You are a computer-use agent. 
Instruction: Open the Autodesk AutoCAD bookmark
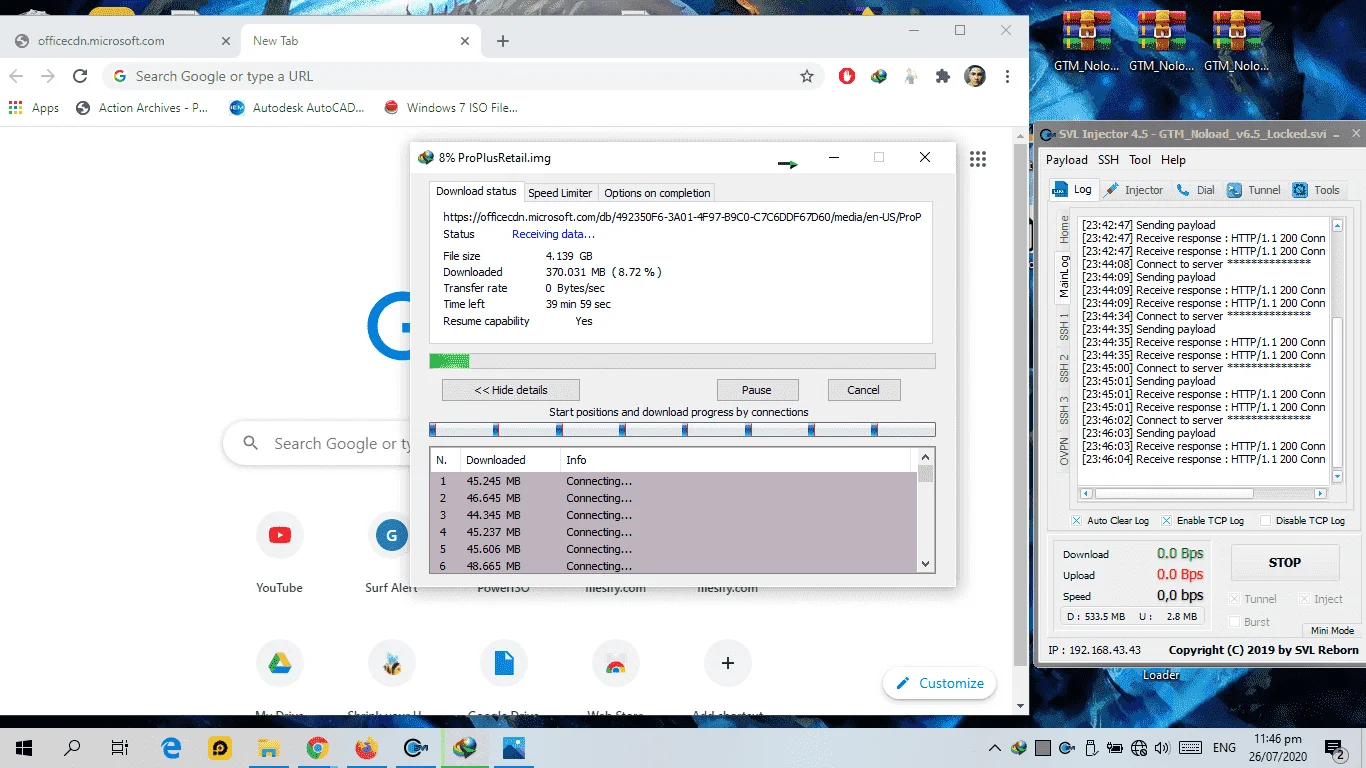pyautogui.click(x=297, y=108)
